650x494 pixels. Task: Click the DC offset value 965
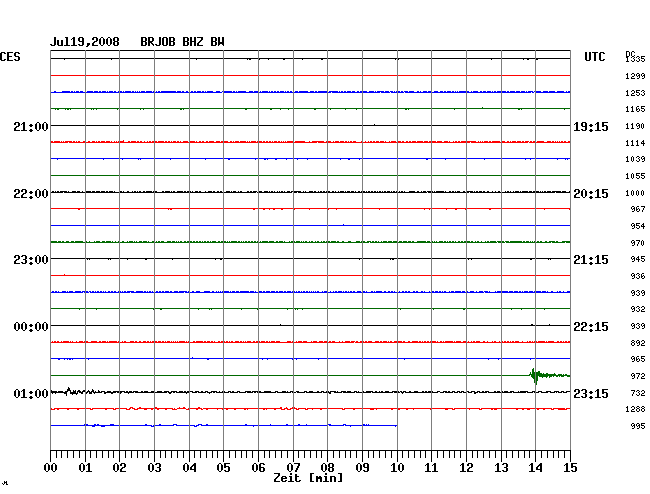click(x=638, y=359)
